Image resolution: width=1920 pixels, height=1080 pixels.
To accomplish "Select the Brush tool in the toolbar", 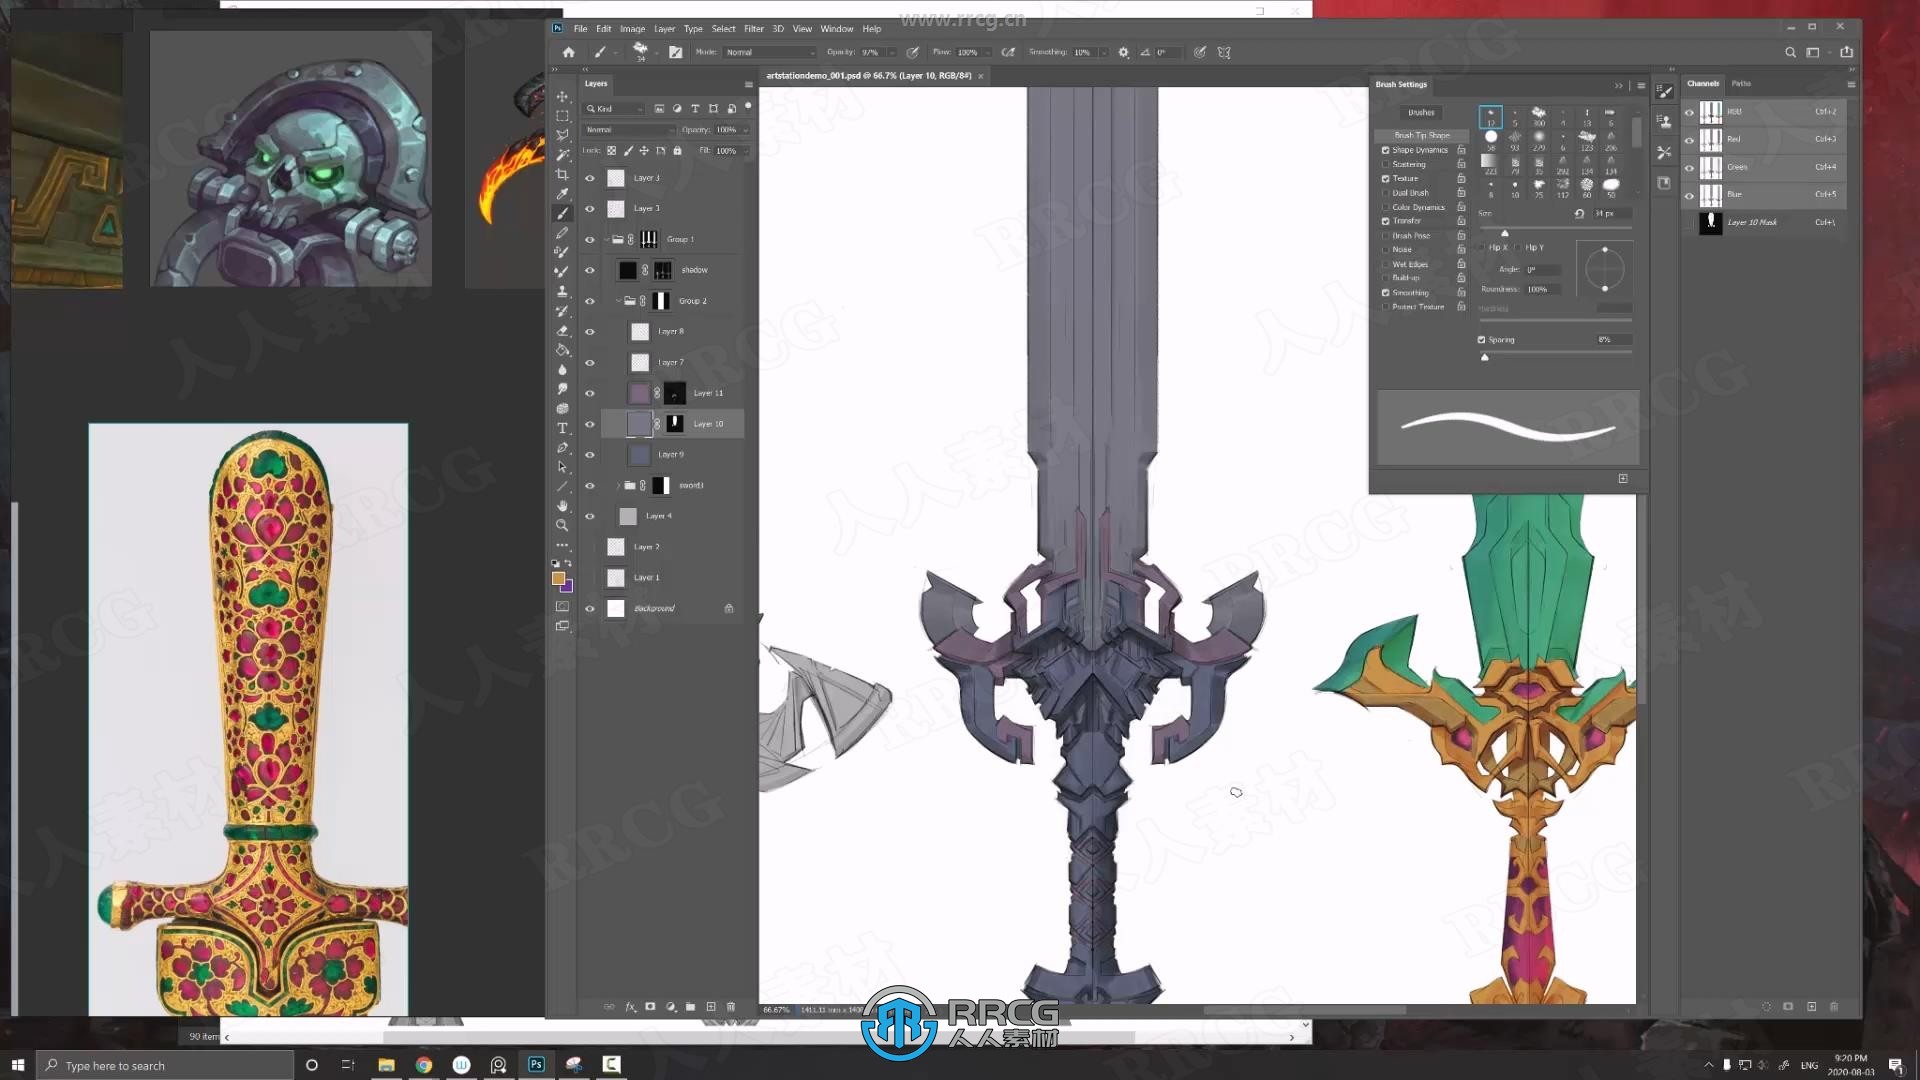I will tap(562, 213).
